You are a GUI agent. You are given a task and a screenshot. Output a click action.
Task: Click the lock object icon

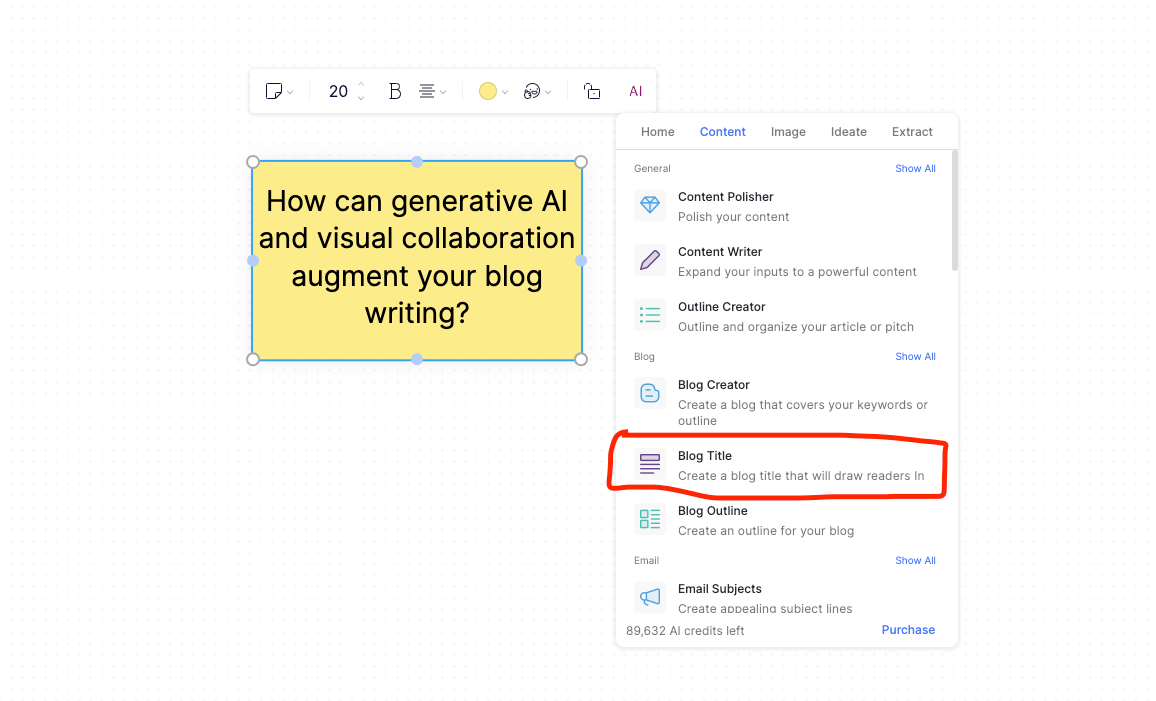tap(592, 91)
